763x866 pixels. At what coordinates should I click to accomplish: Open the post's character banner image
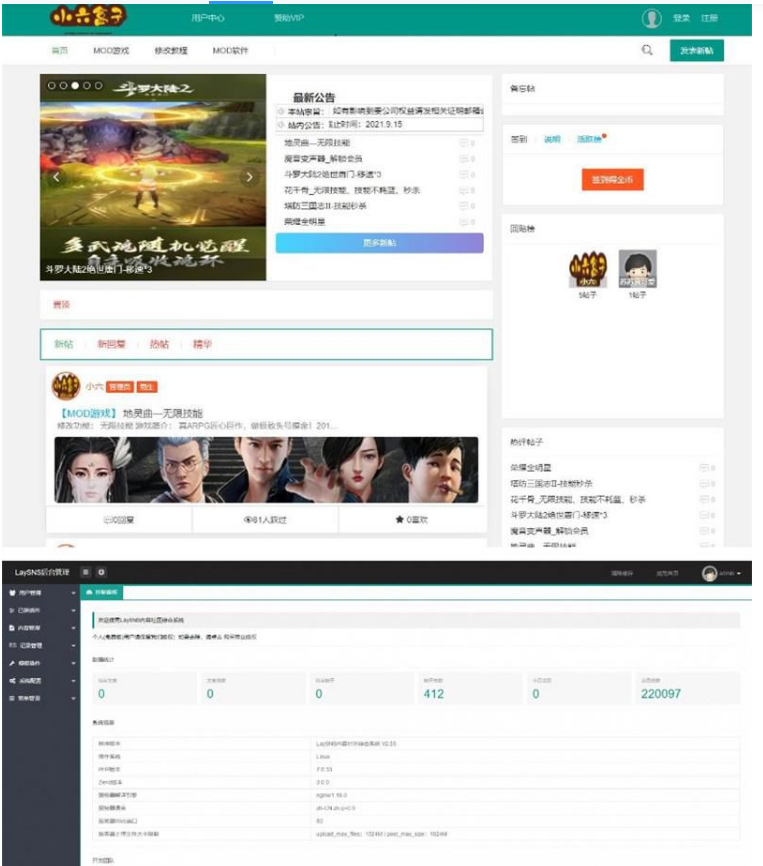click(x=266, y=469)
